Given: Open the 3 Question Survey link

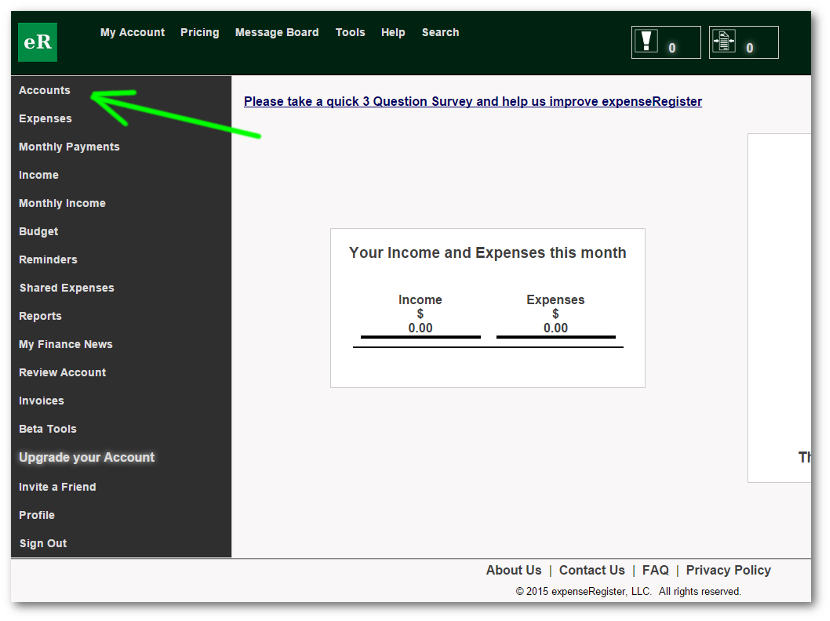Looking at the screenshot, I should coord(472,101).
